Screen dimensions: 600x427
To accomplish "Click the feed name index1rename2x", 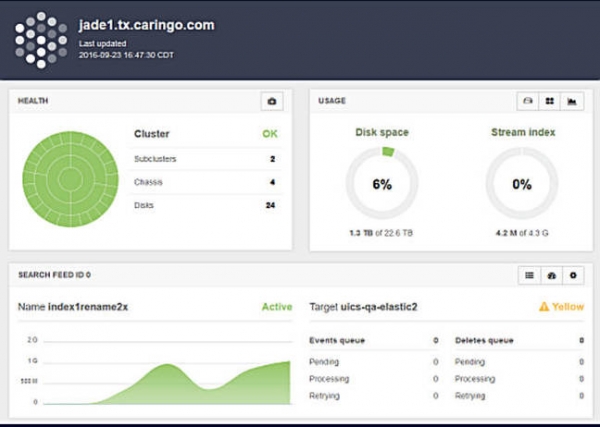I will pyautogui.click(x=88, y=307).
